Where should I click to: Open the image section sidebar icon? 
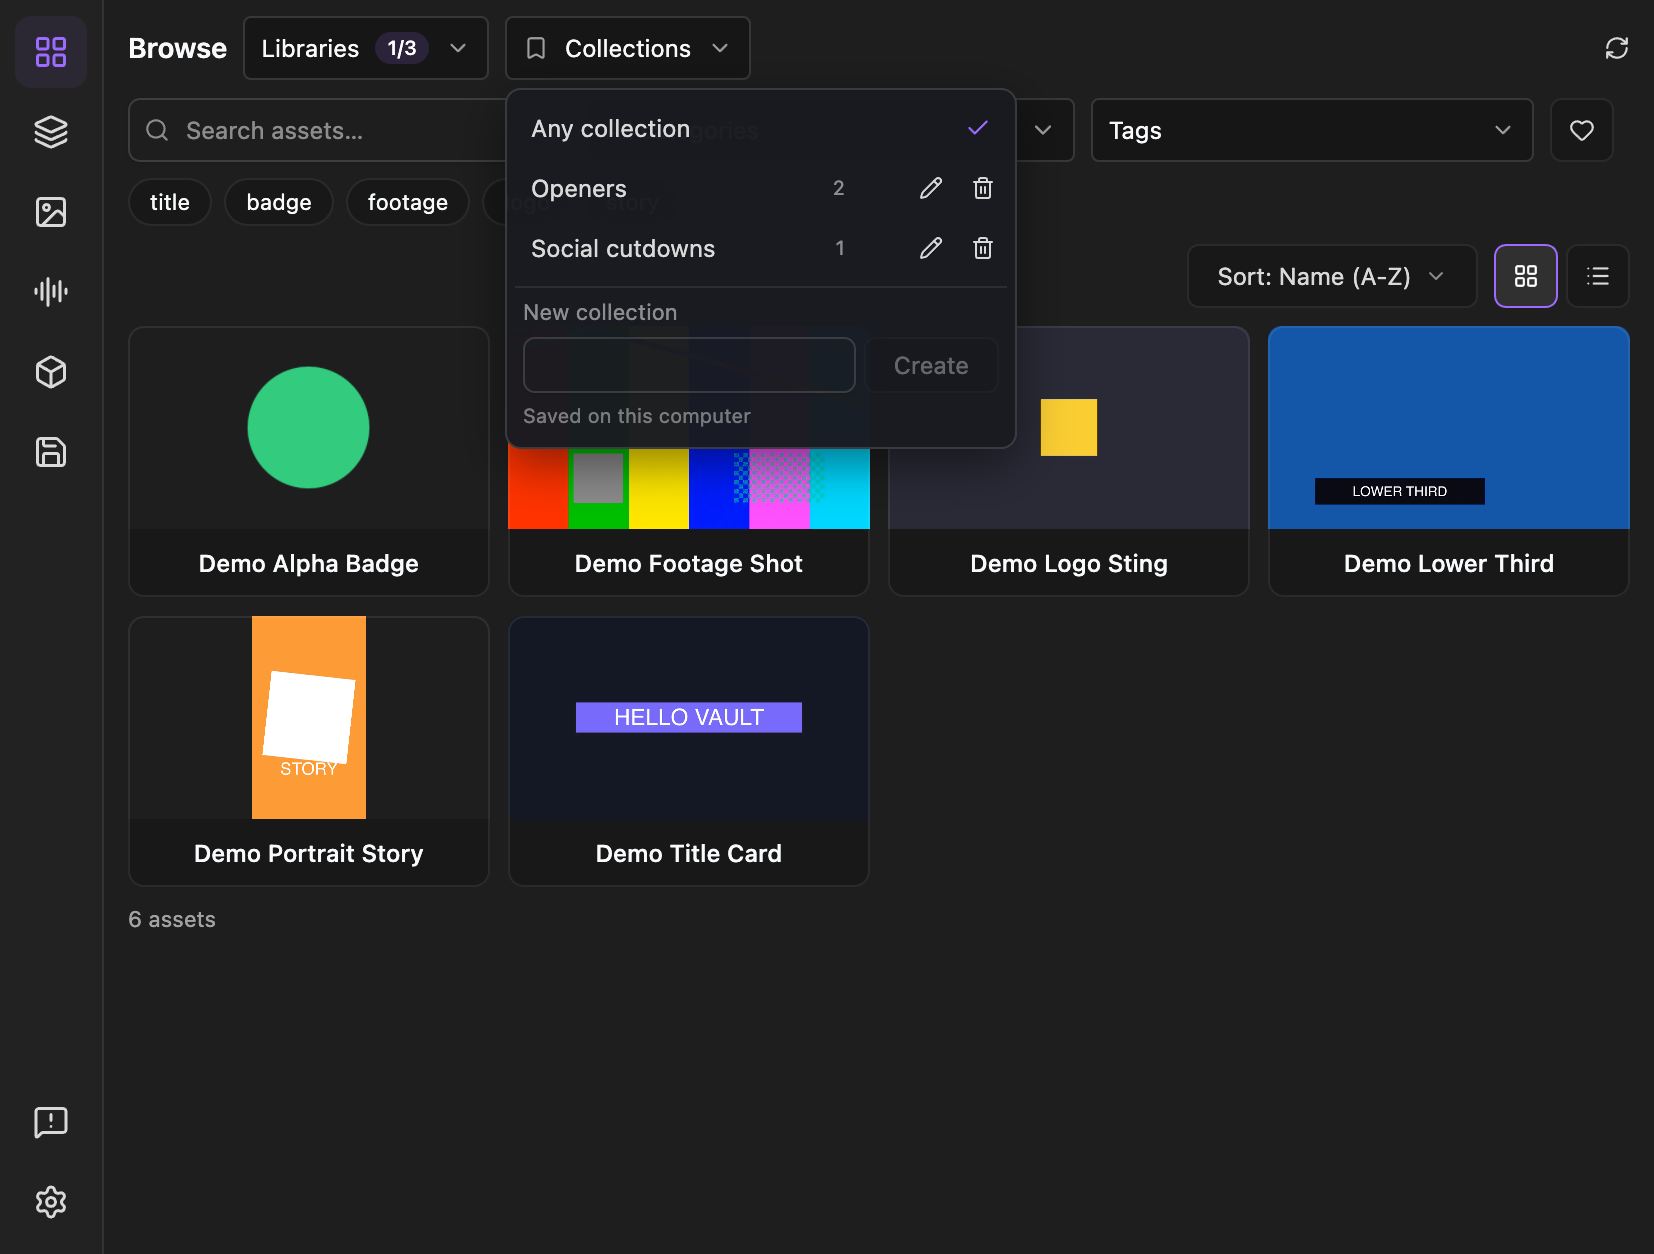[x=51, y=212]
